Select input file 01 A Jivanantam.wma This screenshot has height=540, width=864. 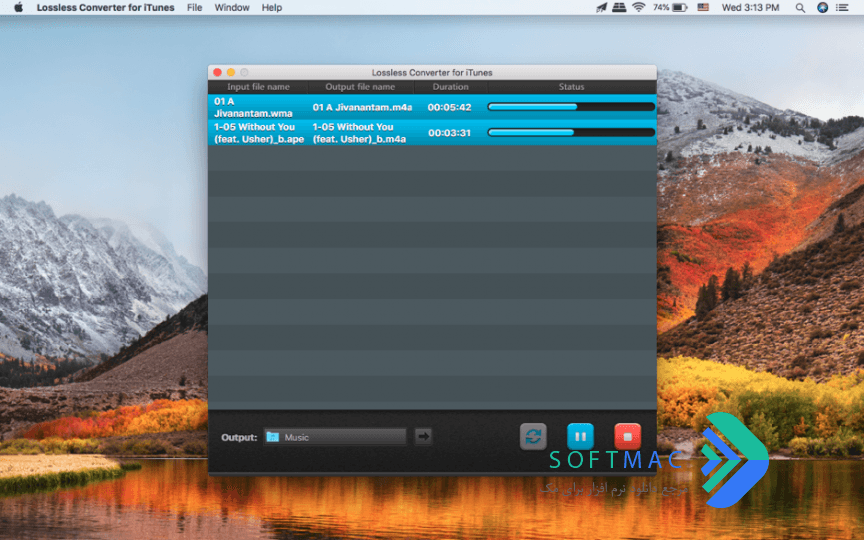(x=253, y=107)
